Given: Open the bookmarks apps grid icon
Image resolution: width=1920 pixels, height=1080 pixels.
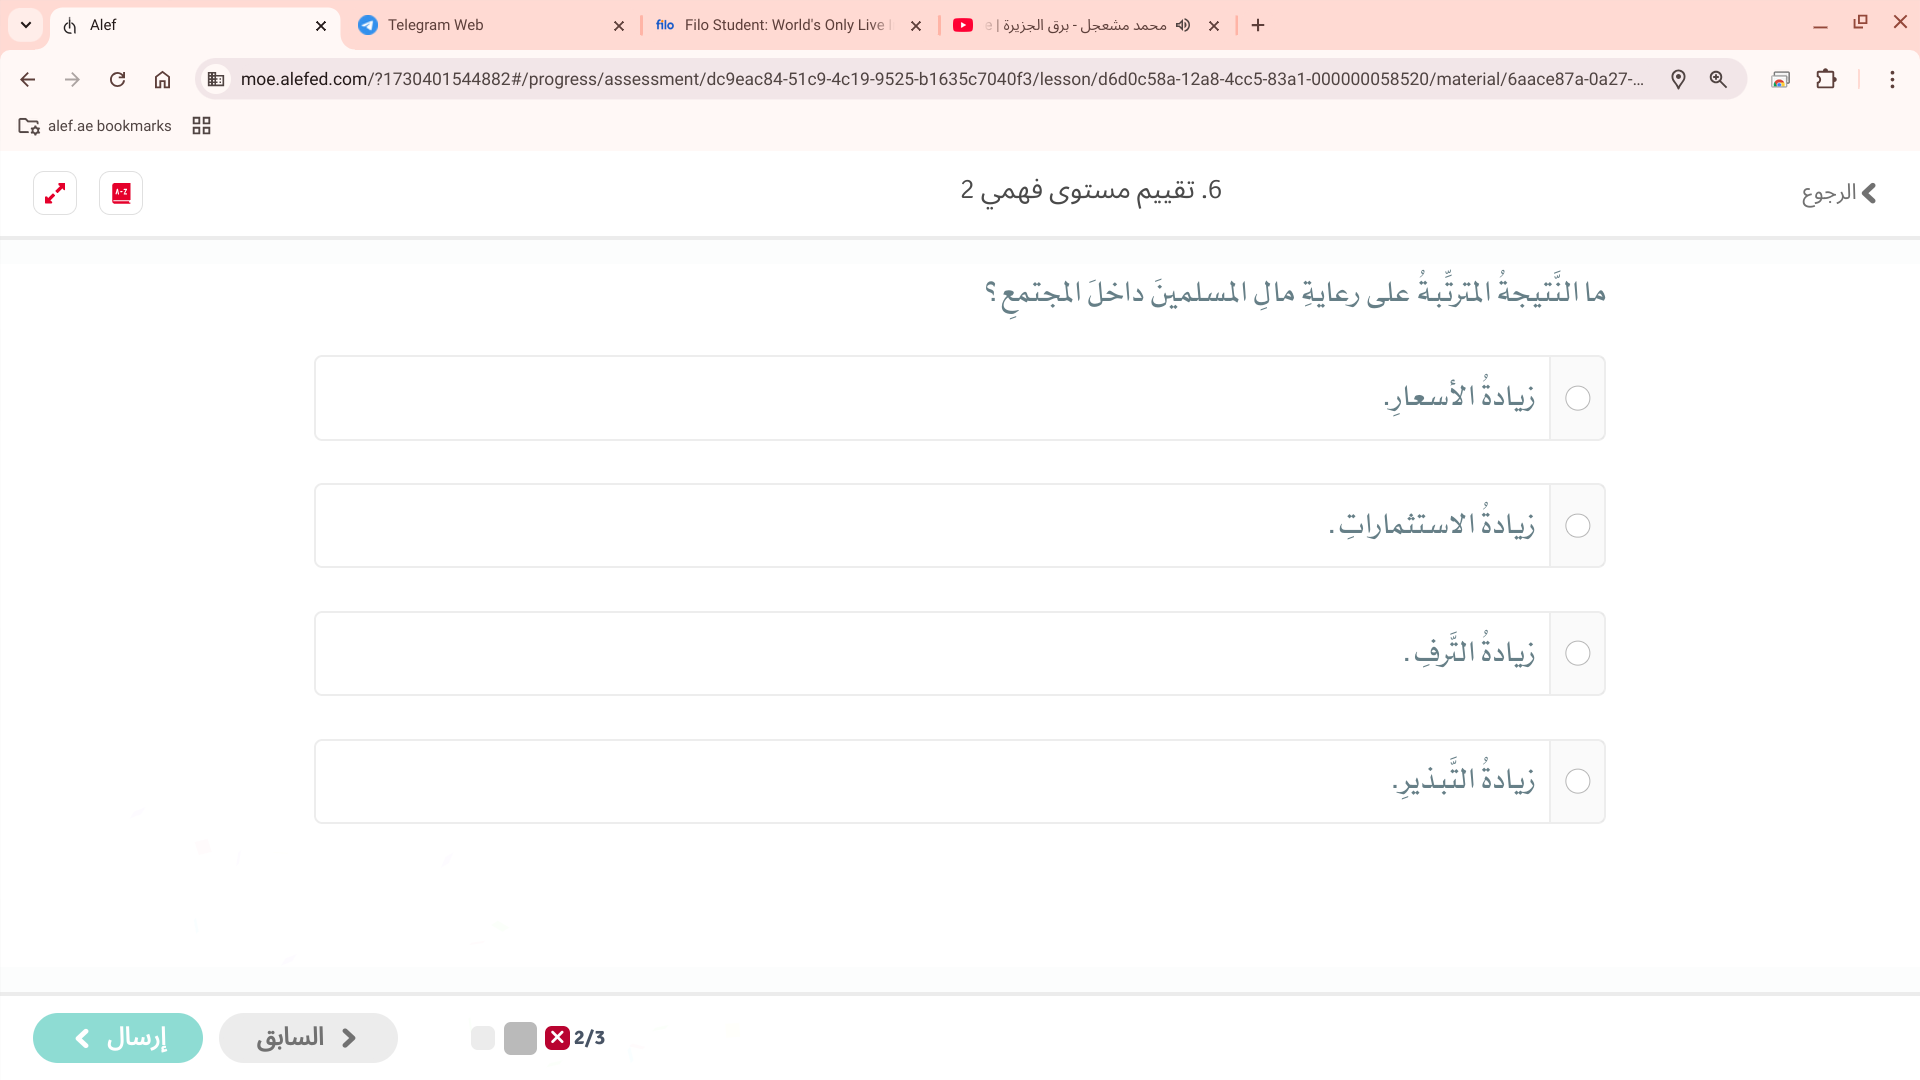Looking at the screenshot, I should tap(201, 126).
